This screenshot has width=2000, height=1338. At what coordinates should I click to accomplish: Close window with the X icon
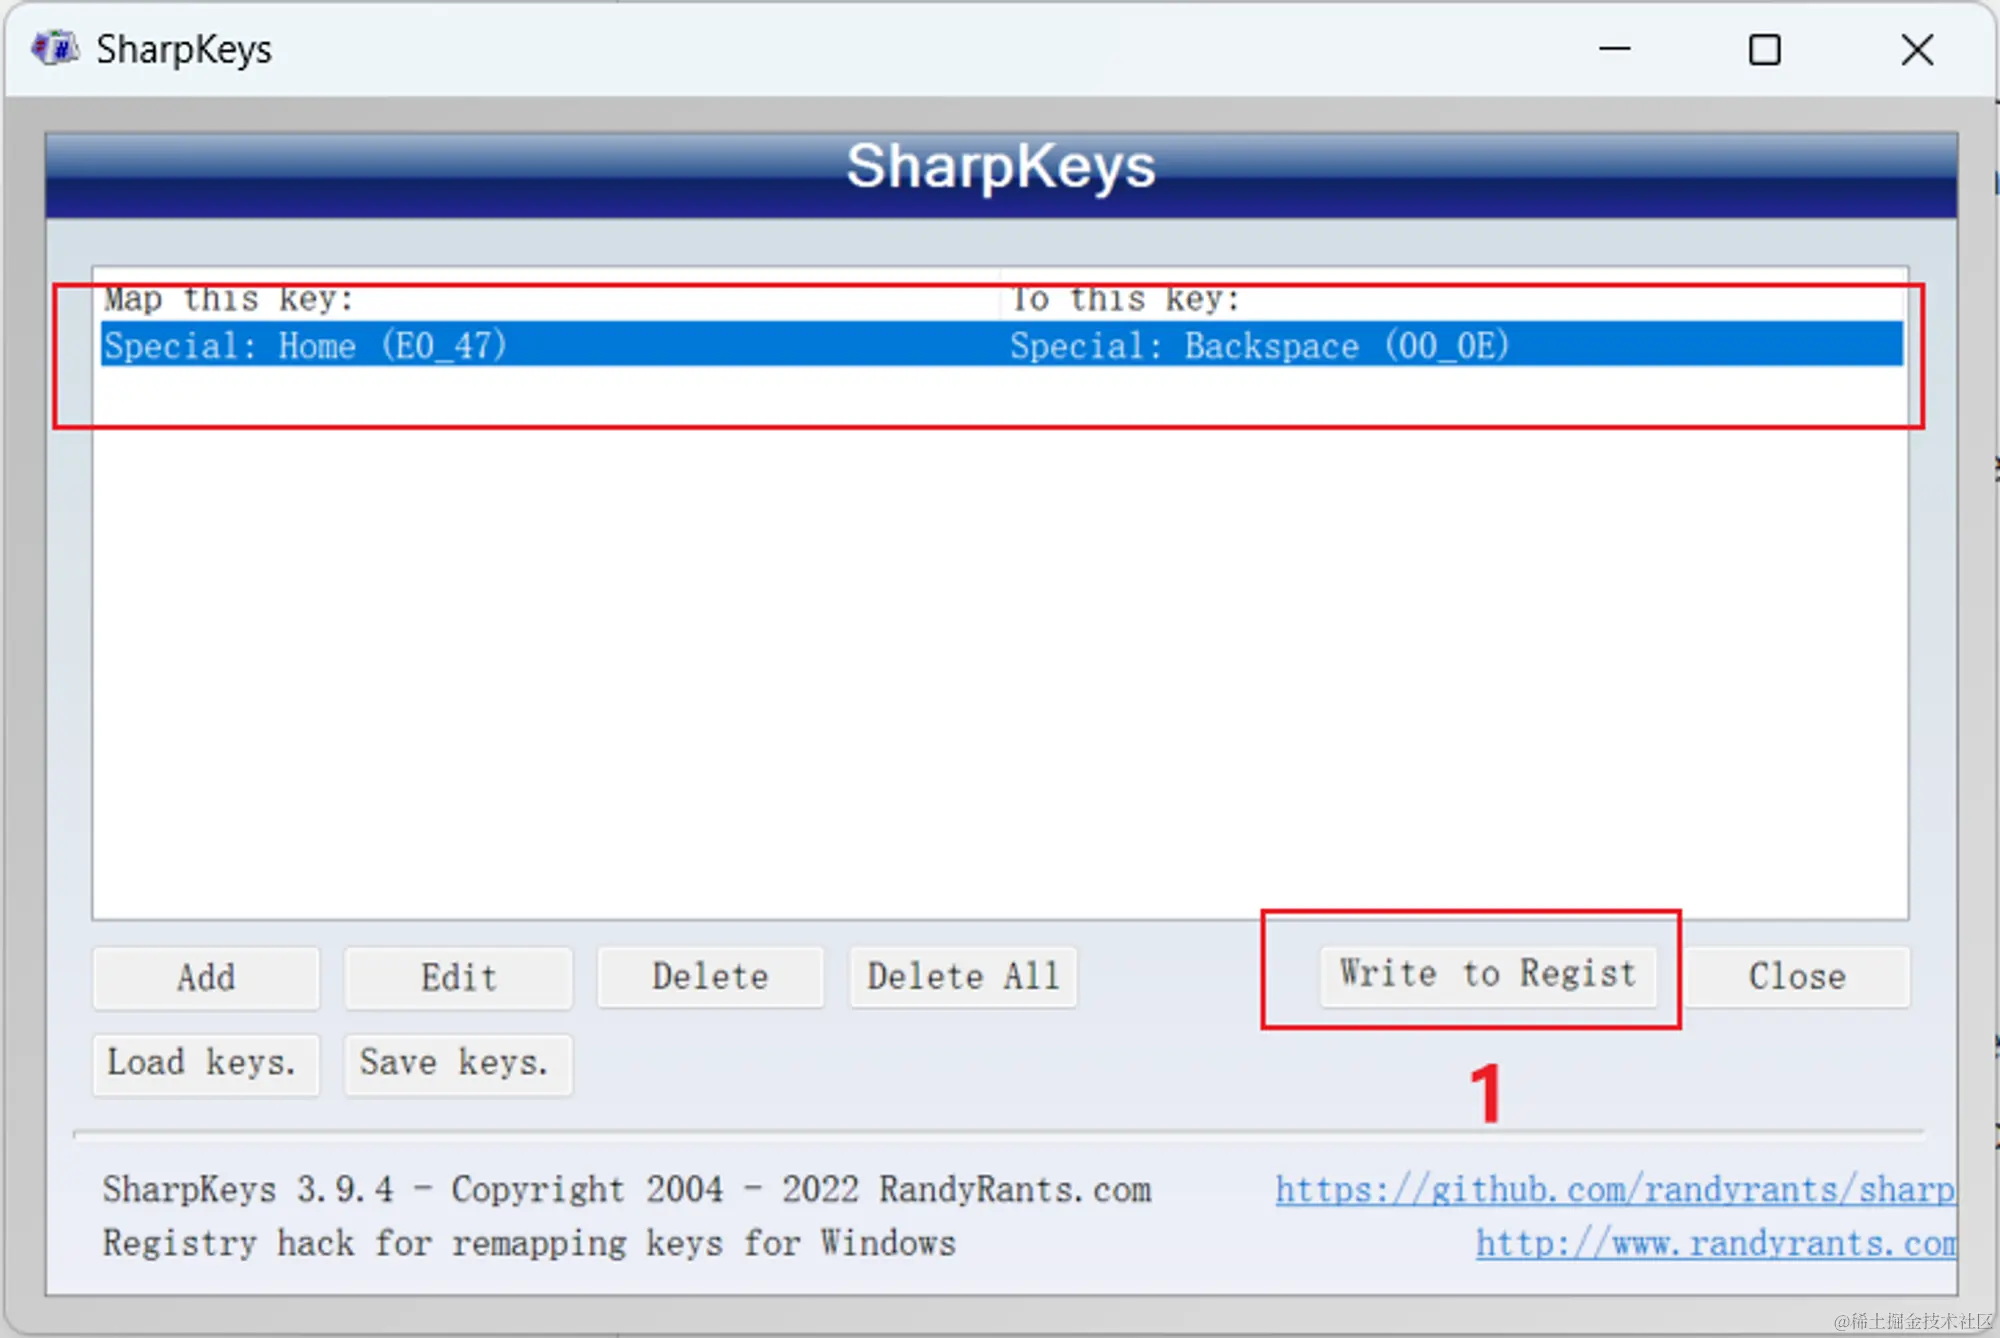[1916, 49]
